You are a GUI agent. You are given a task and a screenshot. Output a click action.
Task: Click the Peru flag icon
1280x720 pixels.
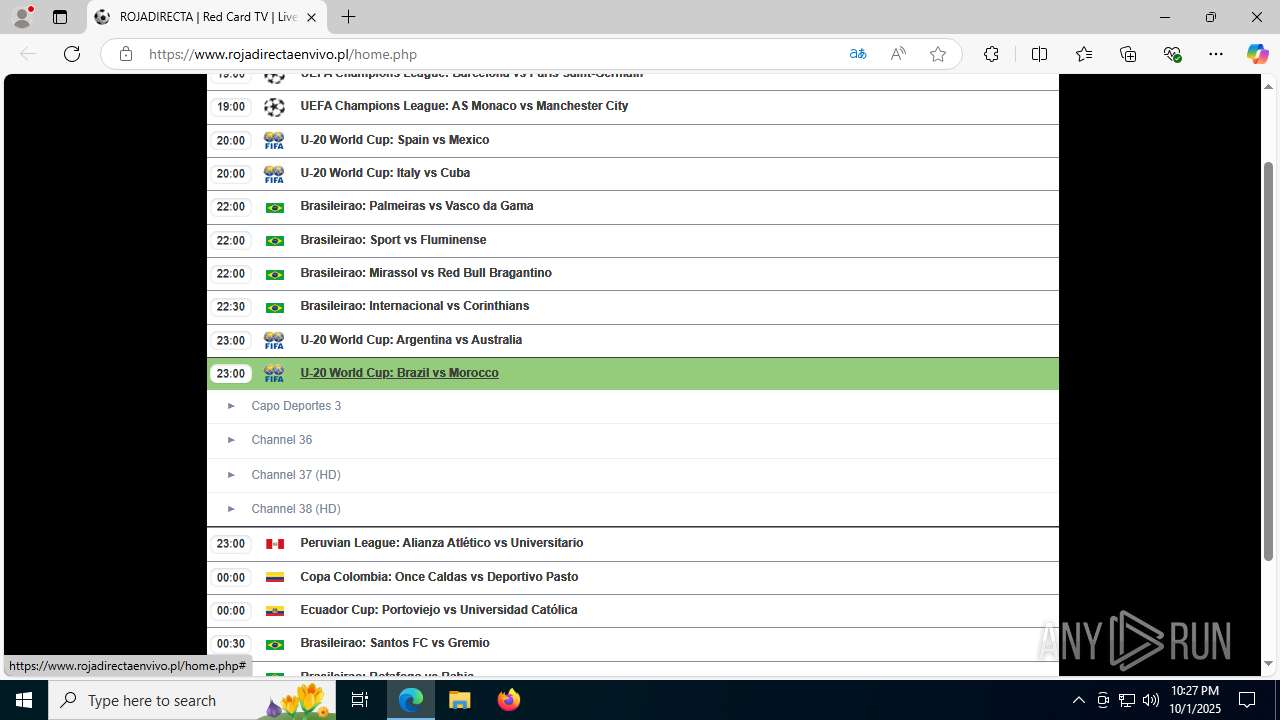point(274,544)
